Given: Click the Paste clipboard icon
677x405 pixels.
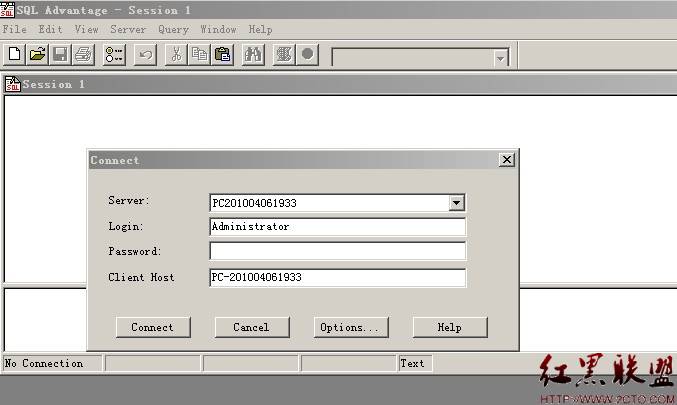Looking at the screenshot, I should pyautogui.click(x=222, y=54).
